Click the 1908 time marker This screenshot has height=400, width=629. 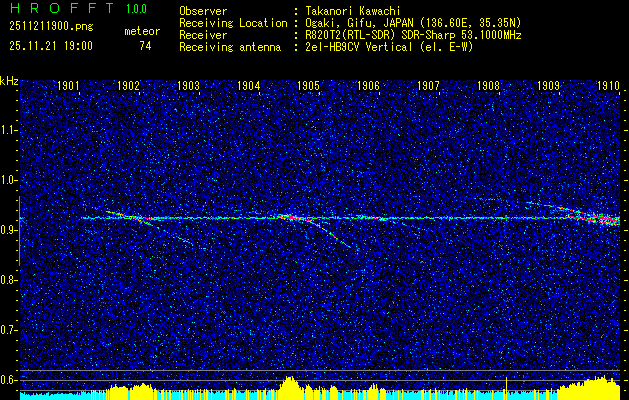[488, 85]
